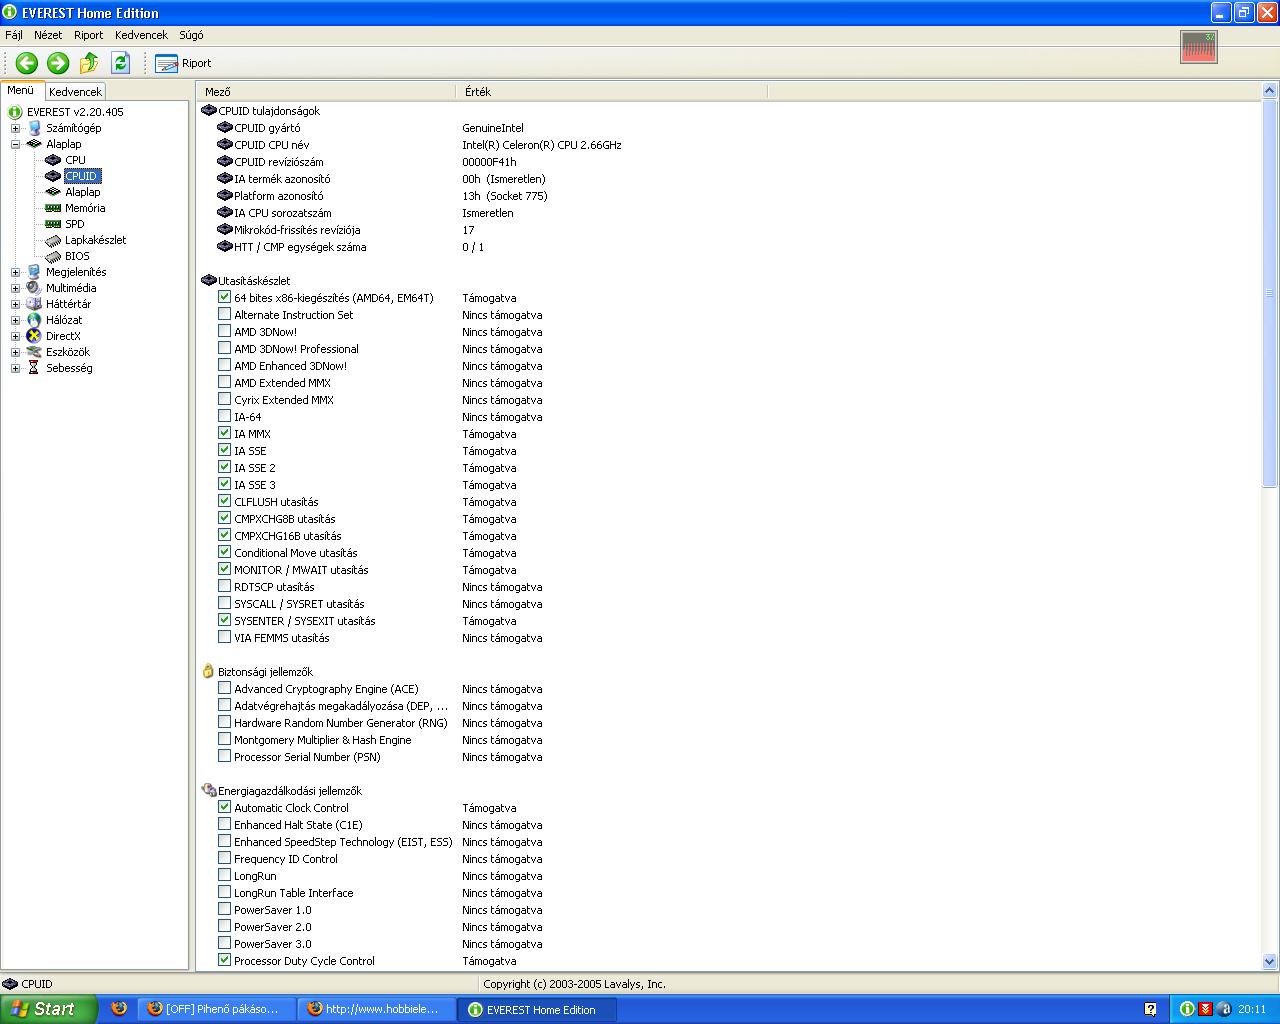Select the Memória memory module icon
This screenshot has width=1280, height=1024.
click(x=54, y=208)
